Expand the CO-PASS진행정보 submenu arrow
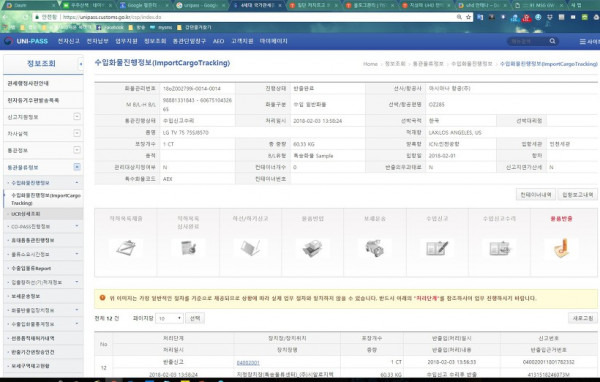Viewport: 600px width, 382px height. click(77, 226)
